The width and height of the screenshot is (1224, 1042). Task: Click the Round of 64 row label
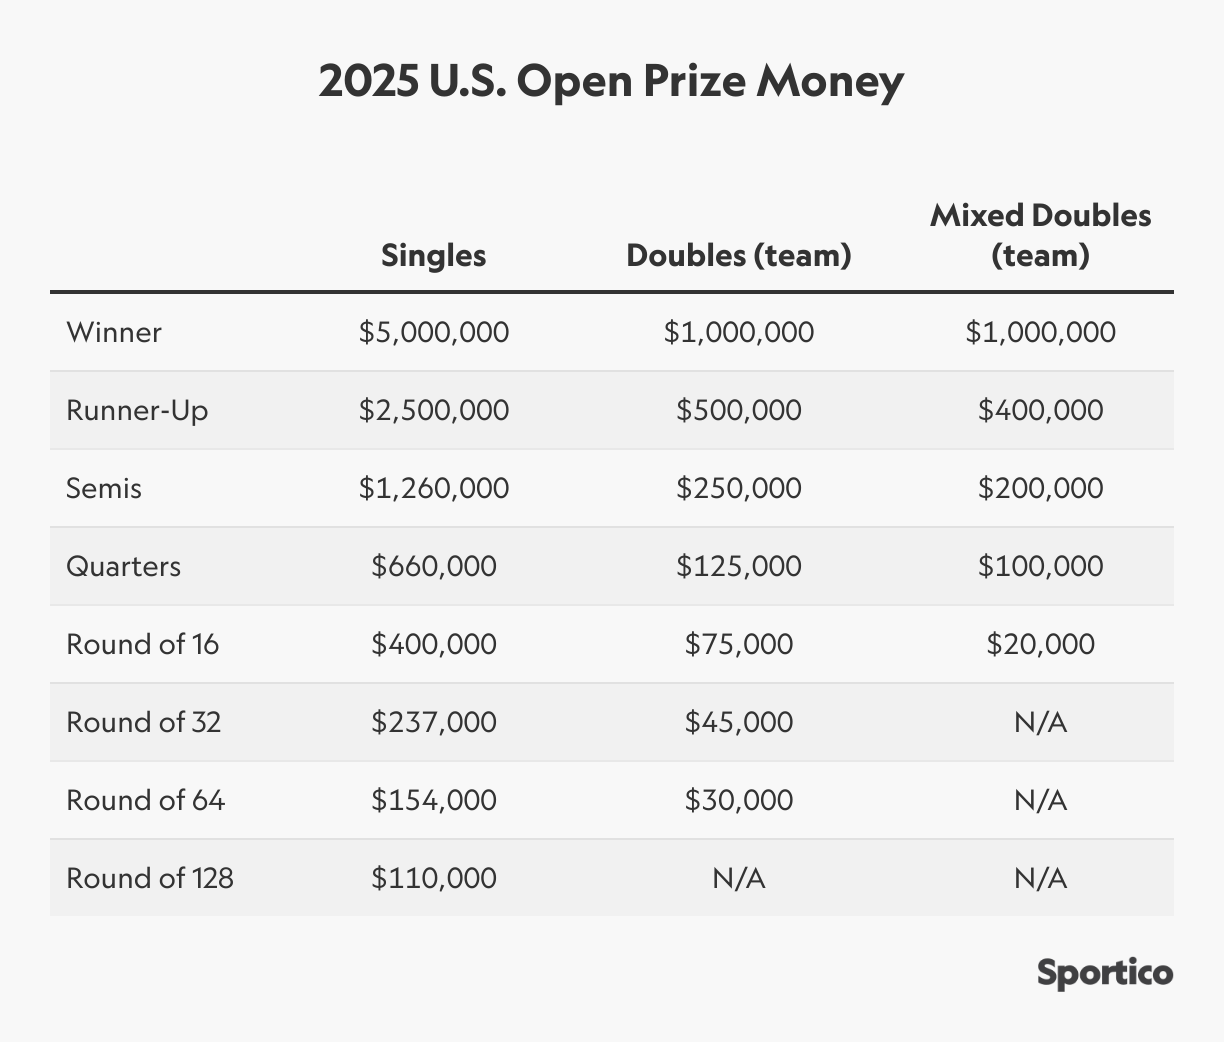click(145, 800)
